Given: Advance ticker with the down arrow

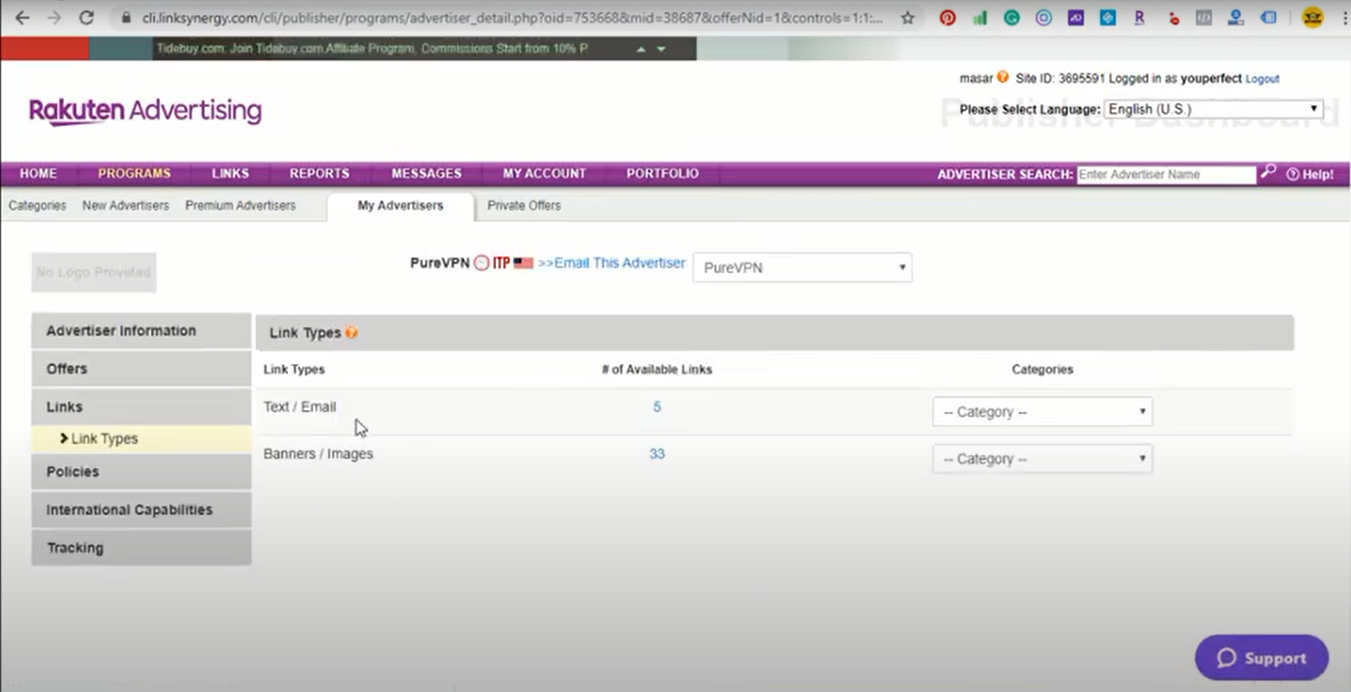Looking at the screenshot, I should coord(661,49).
